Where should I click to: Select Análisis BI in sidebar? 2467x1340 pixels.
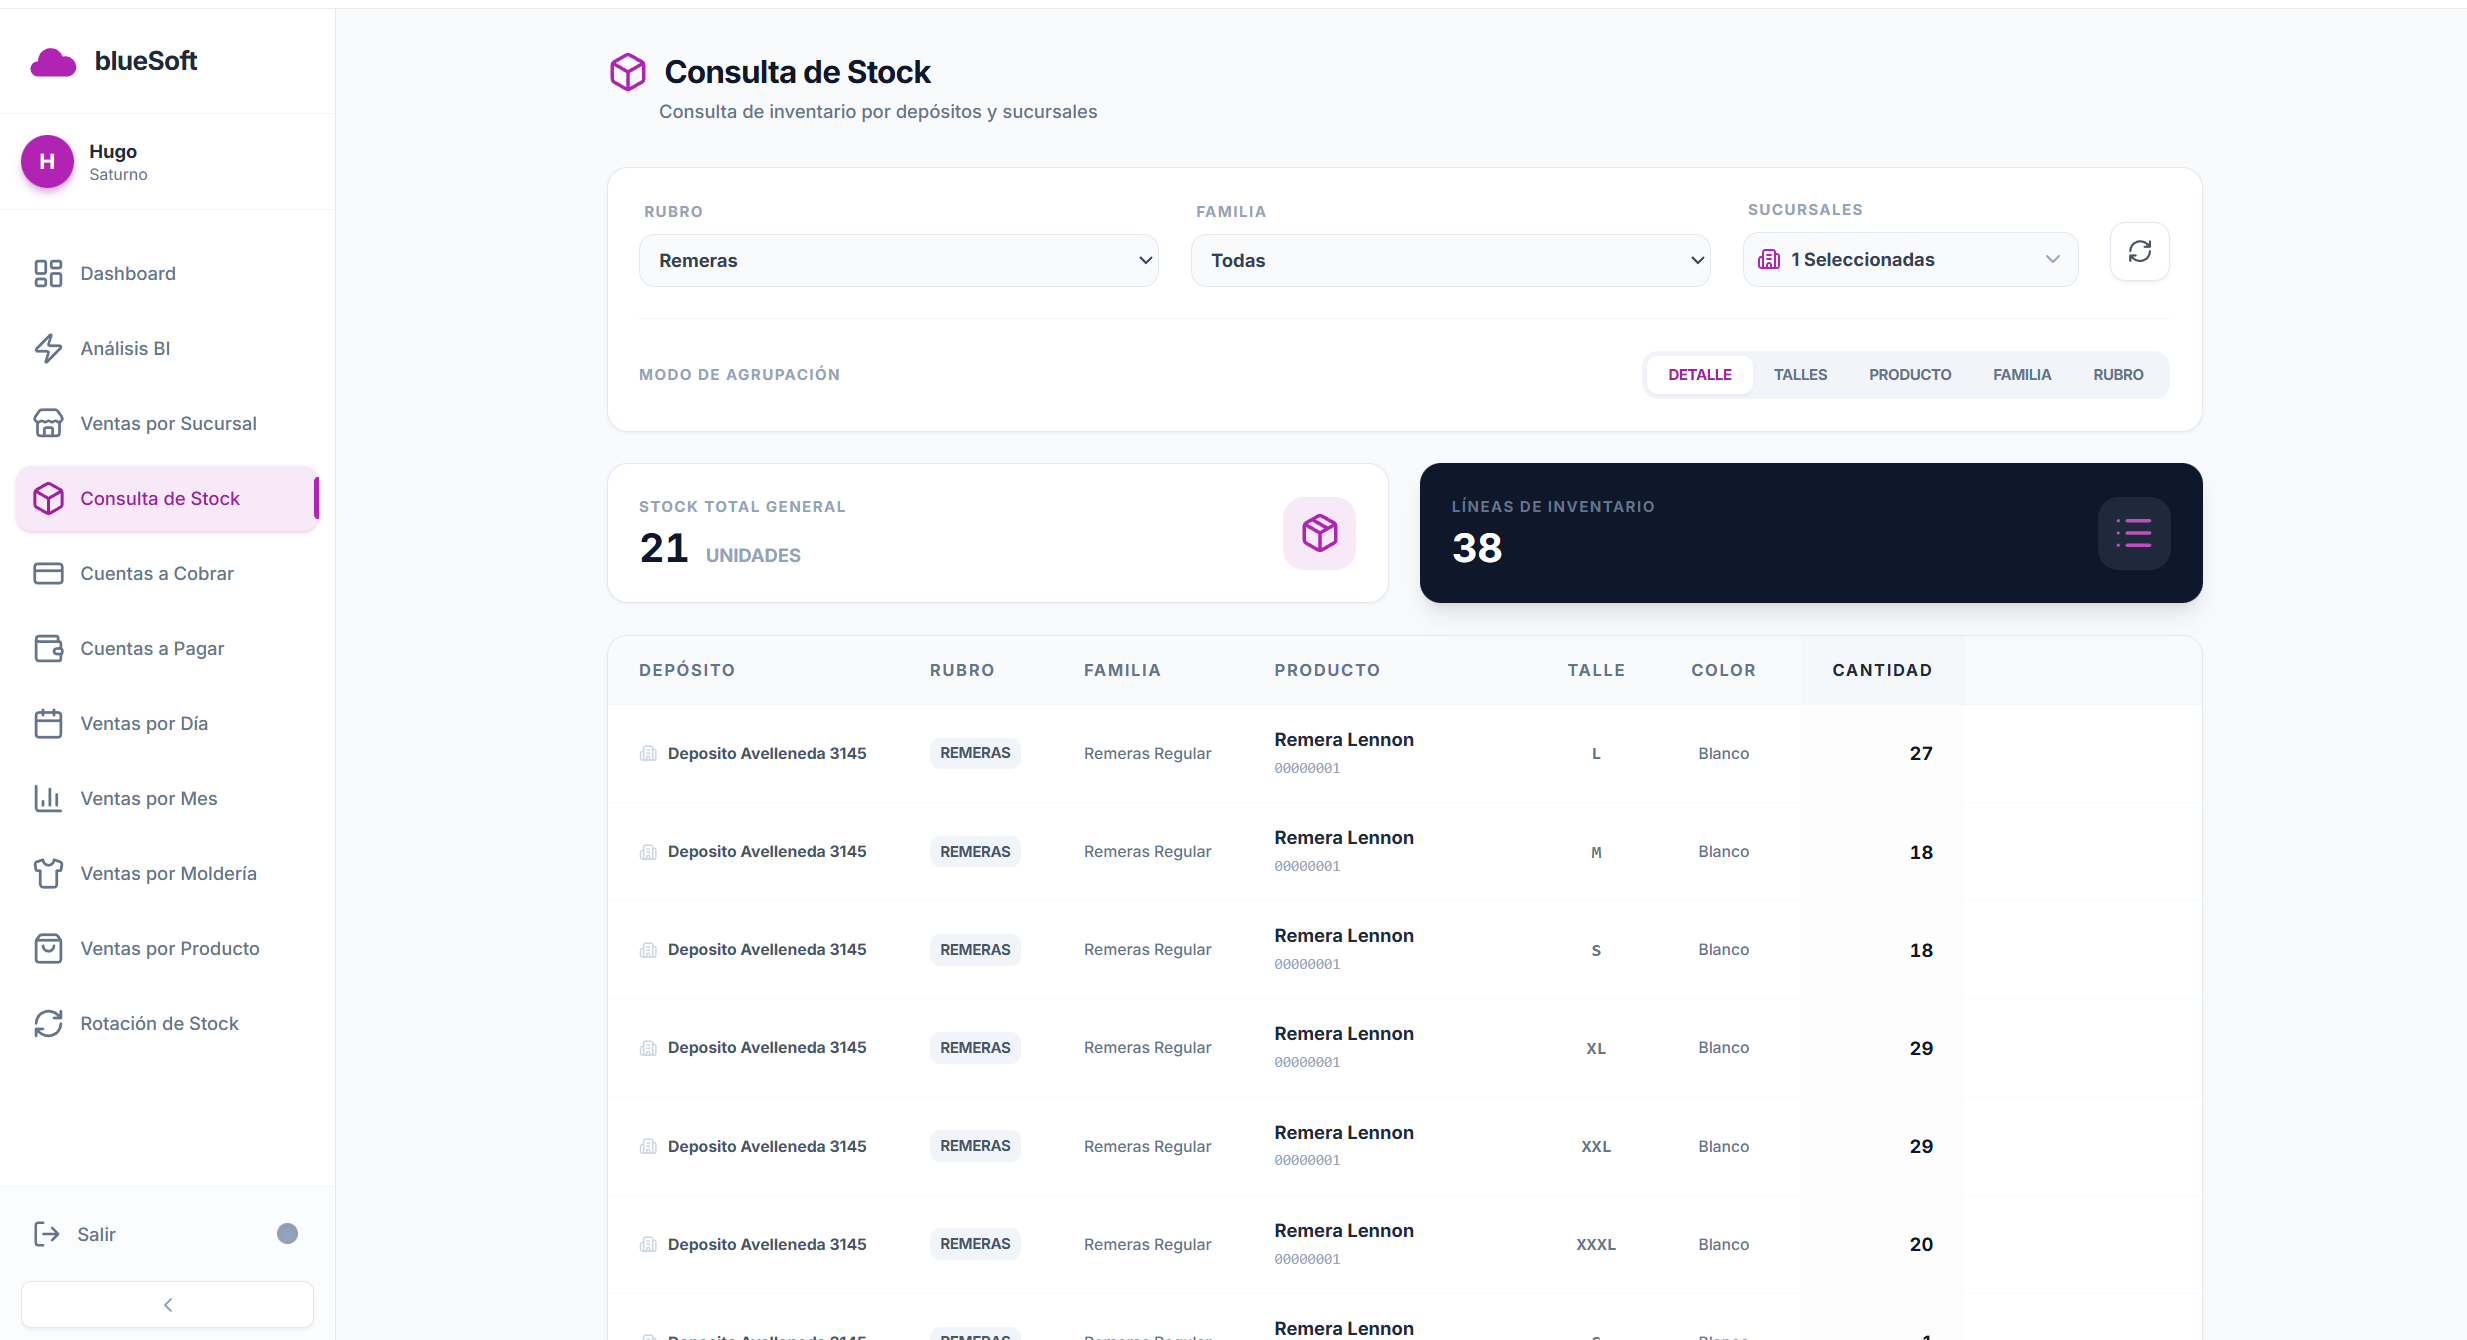point(124,348)
